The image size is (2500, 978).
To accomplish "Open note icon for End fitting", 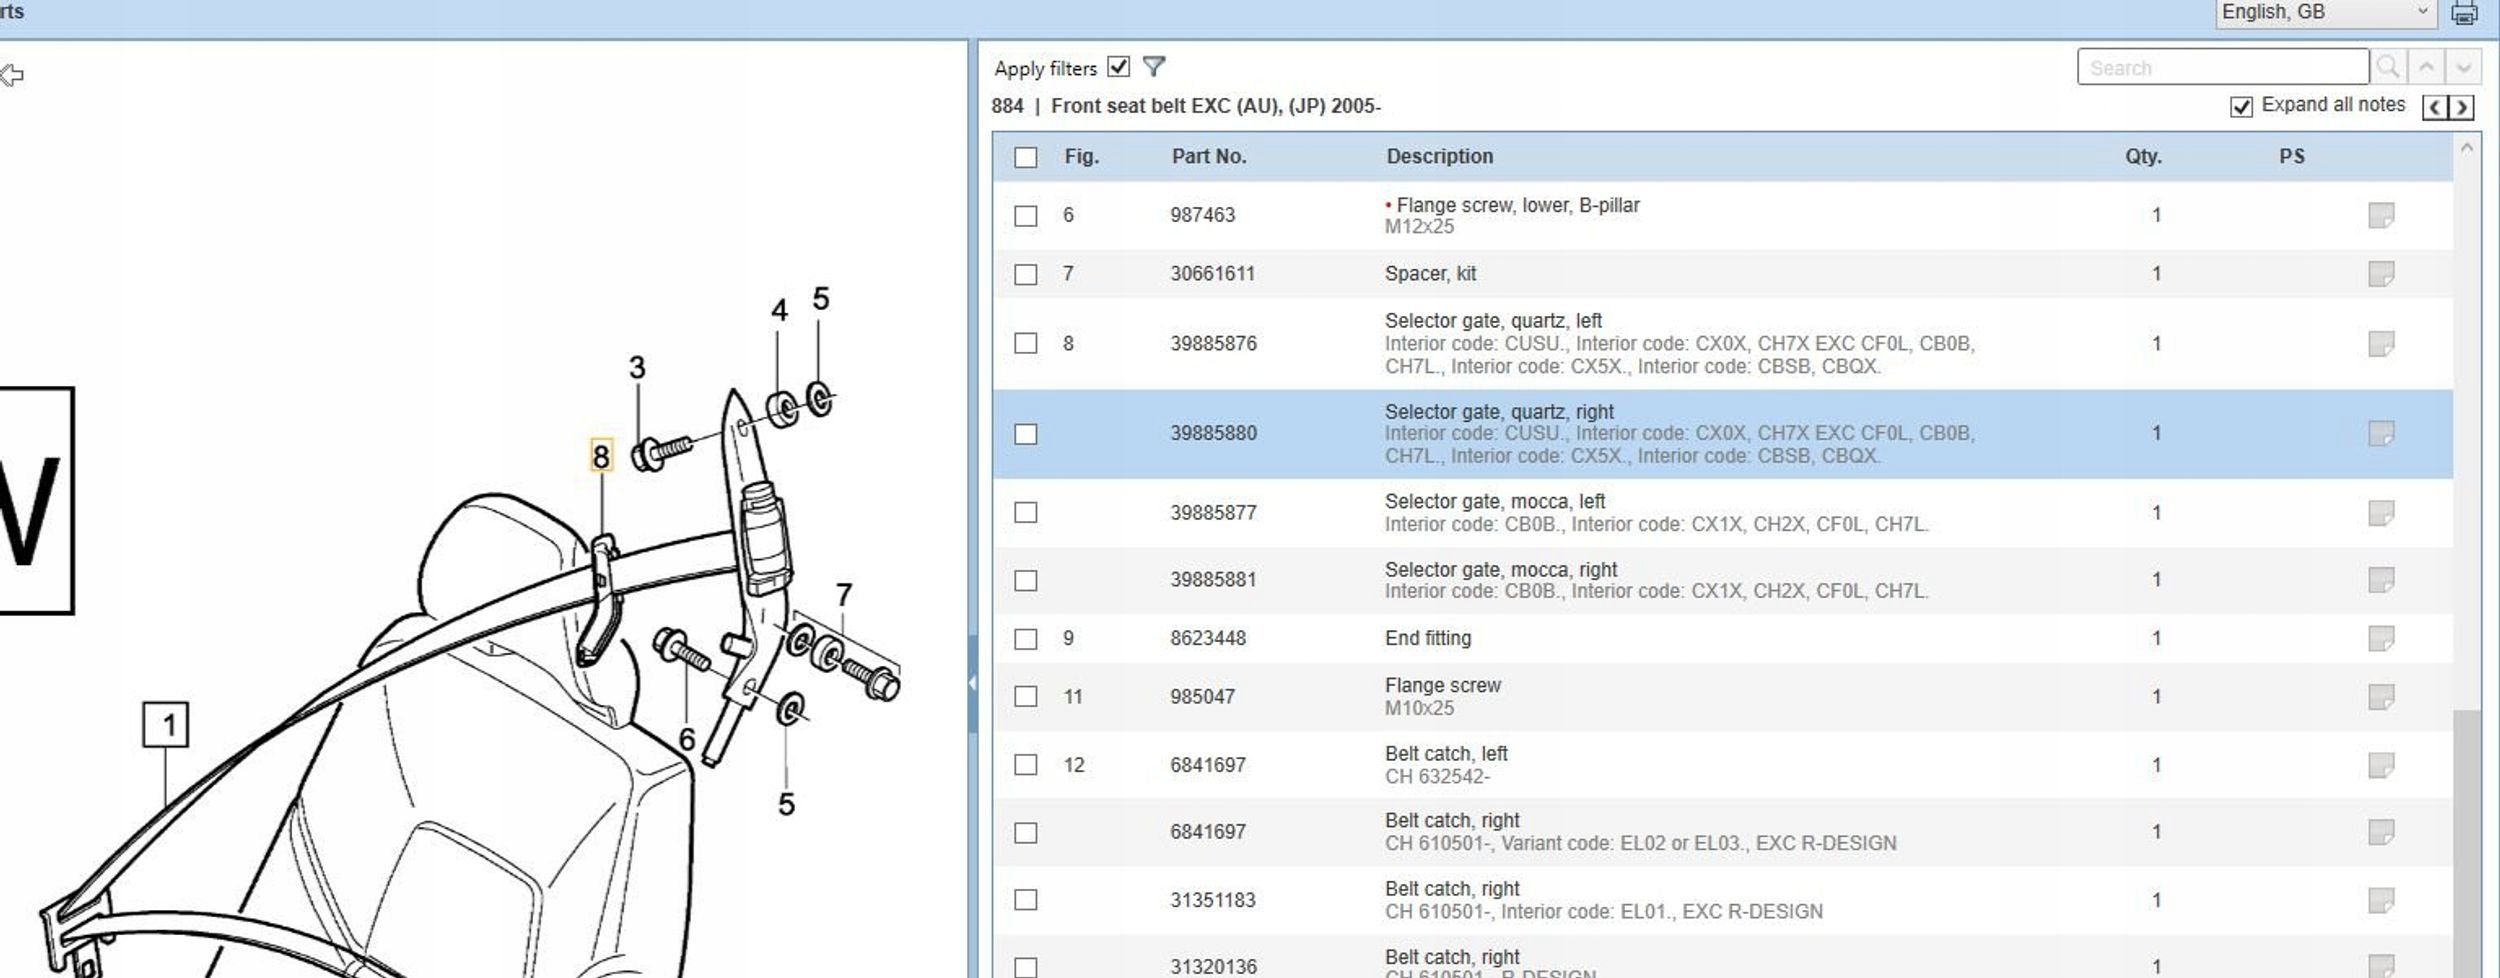I will click(2381, 638).
